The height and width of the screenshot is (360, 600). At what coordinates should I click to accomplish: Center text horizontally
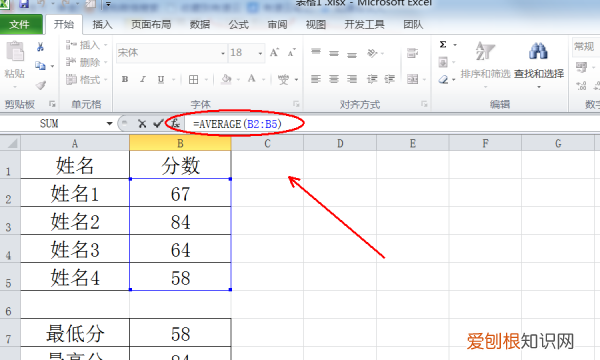coord(334,79)
